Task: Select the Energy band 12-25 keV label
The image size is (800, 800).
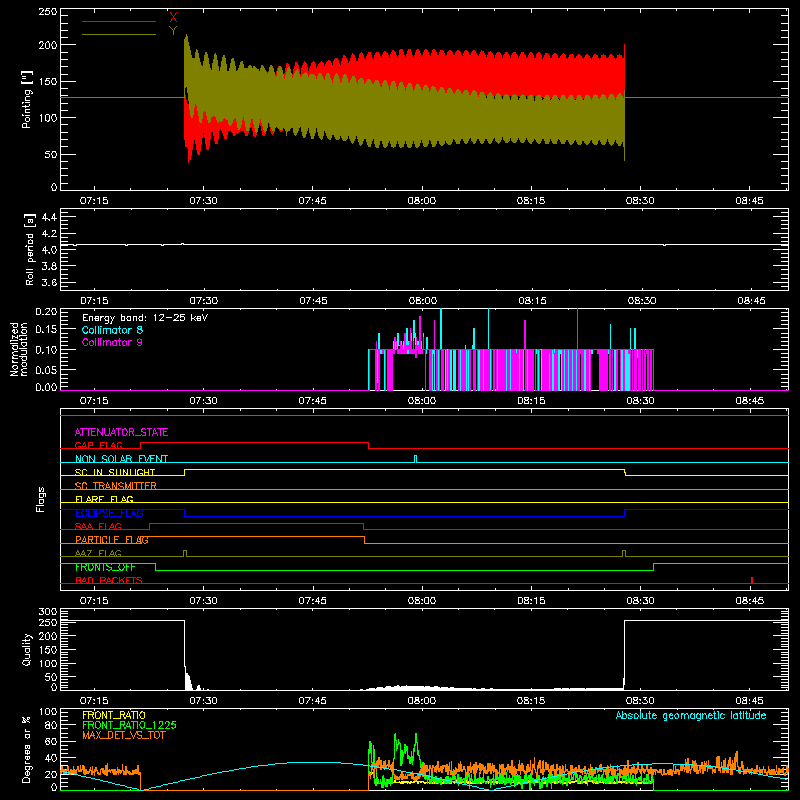Action: coord(145,318)
